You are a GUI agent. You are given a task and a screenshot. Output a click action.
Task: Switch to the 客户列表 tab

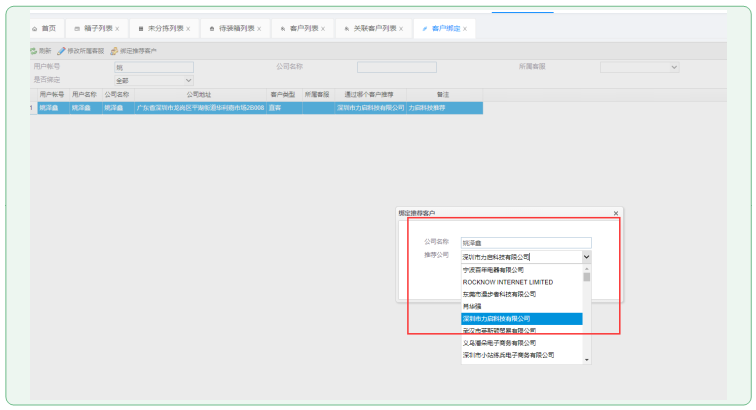(303, 29)
